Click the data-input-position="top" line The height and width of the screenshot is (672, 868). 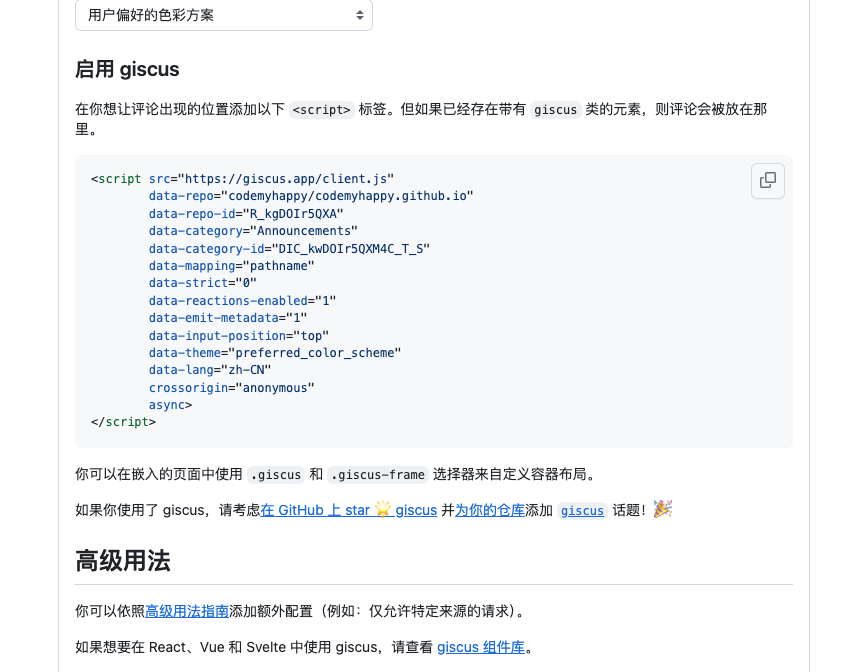(239, 335)
